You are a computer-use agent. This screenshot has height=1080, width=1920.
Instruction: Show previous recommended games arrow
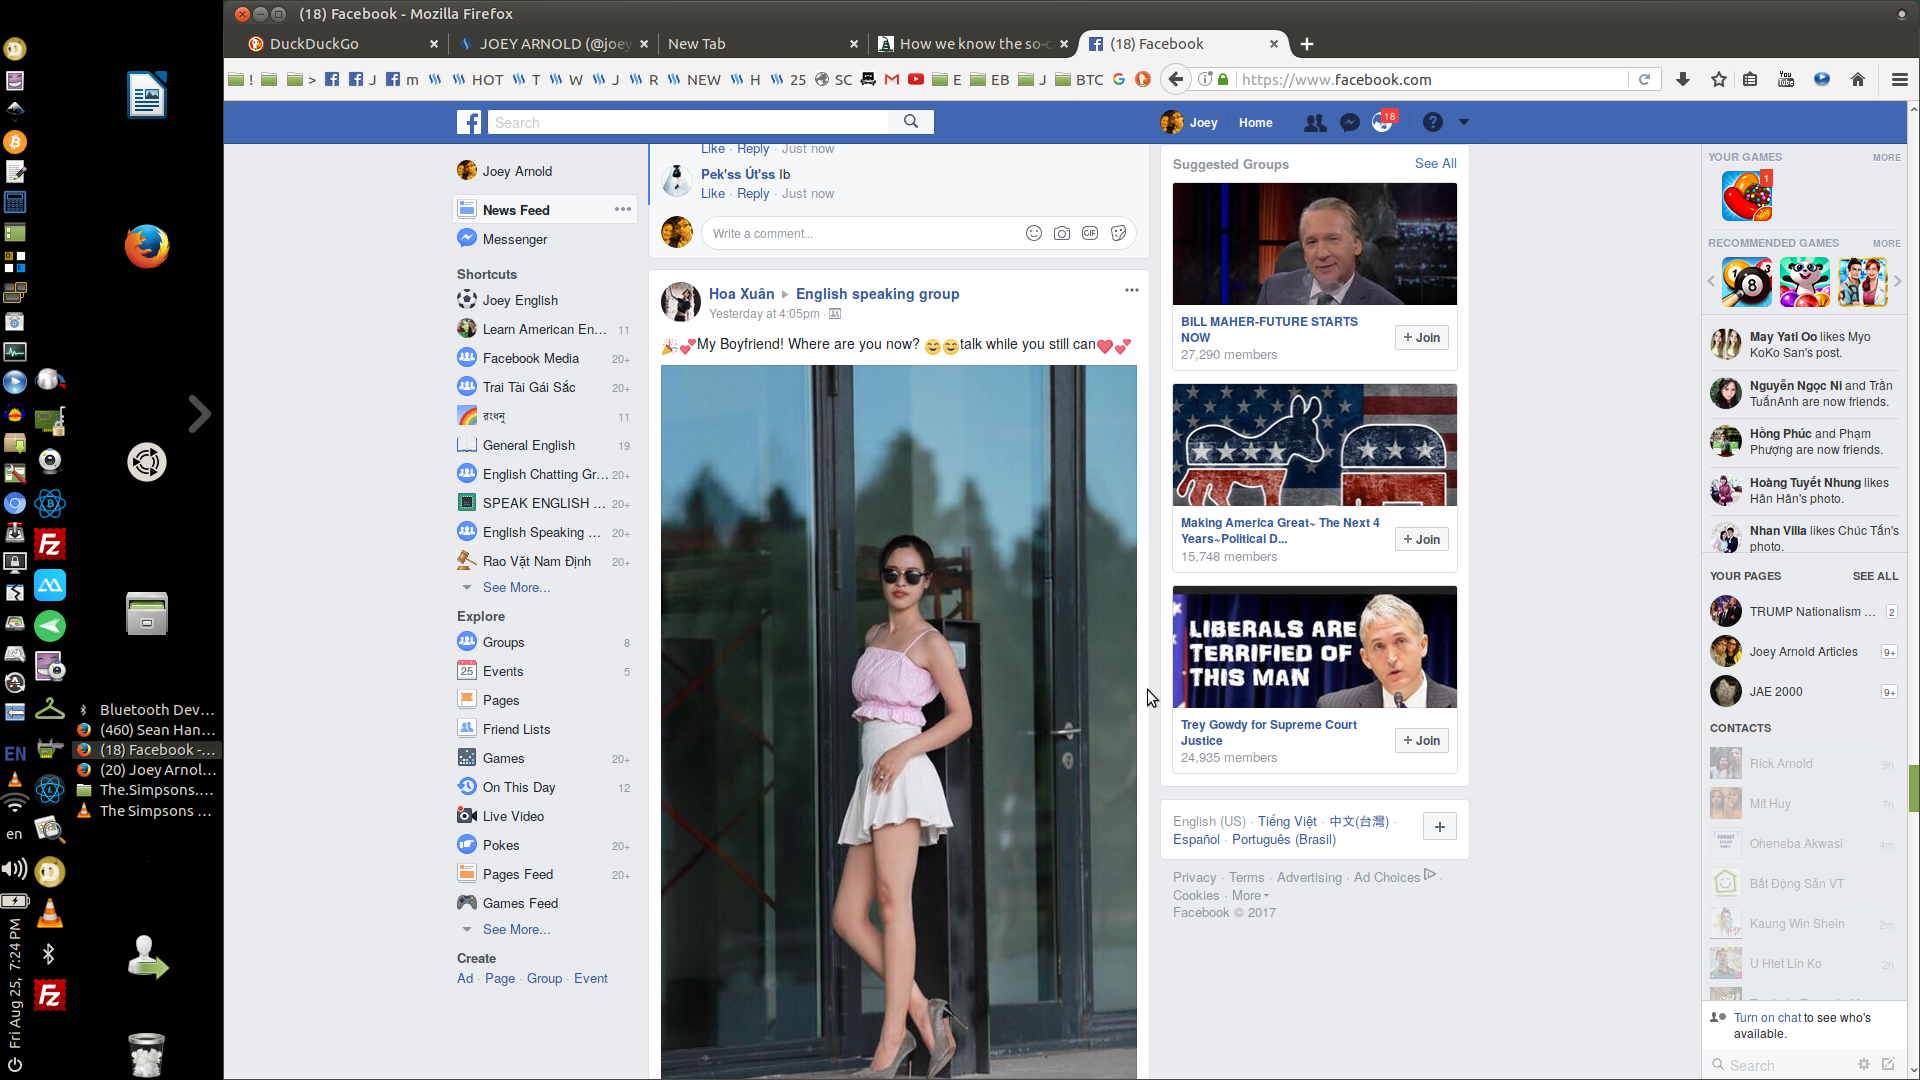point(1711,281)
